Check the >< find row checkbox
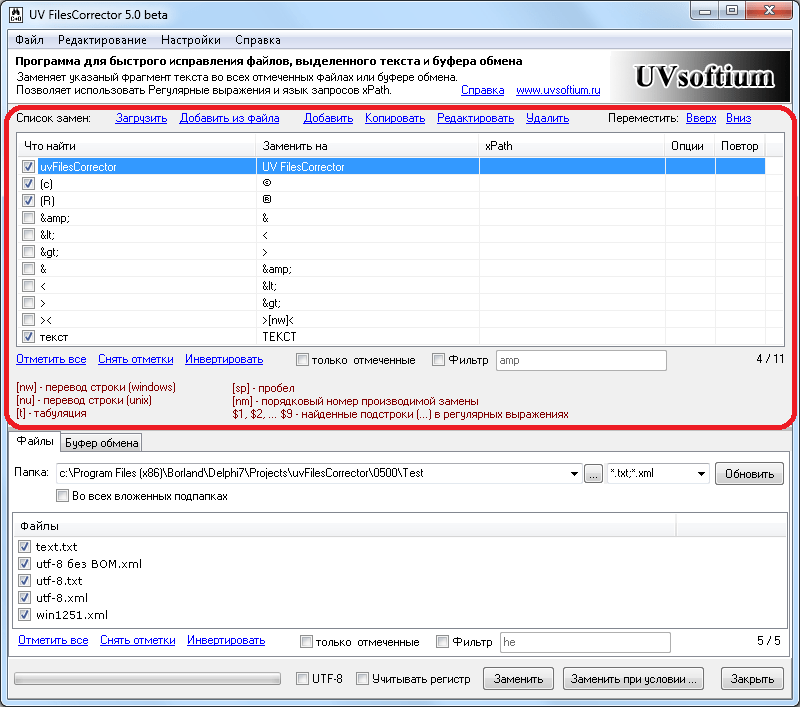Viewport: 800px width, 707px height. coord(29,320)
